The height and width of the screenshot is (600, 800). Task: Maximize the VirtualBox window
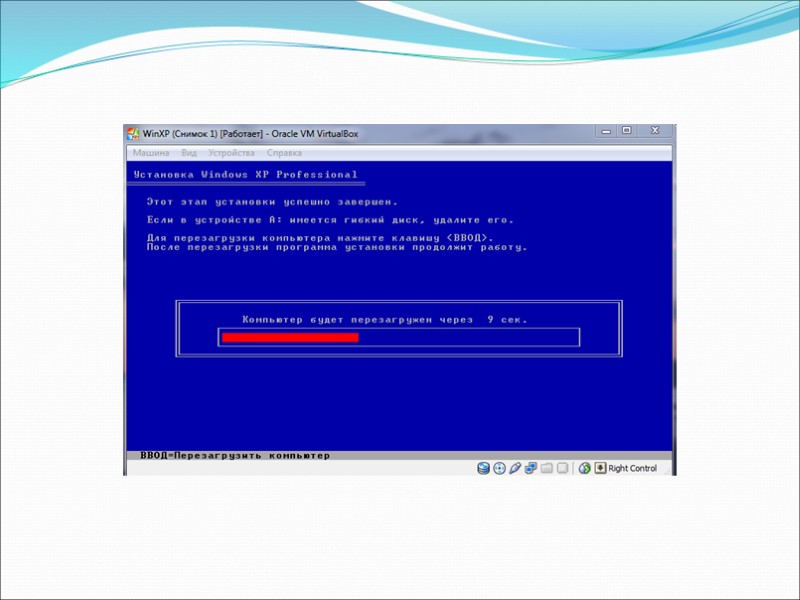point(627,131)
